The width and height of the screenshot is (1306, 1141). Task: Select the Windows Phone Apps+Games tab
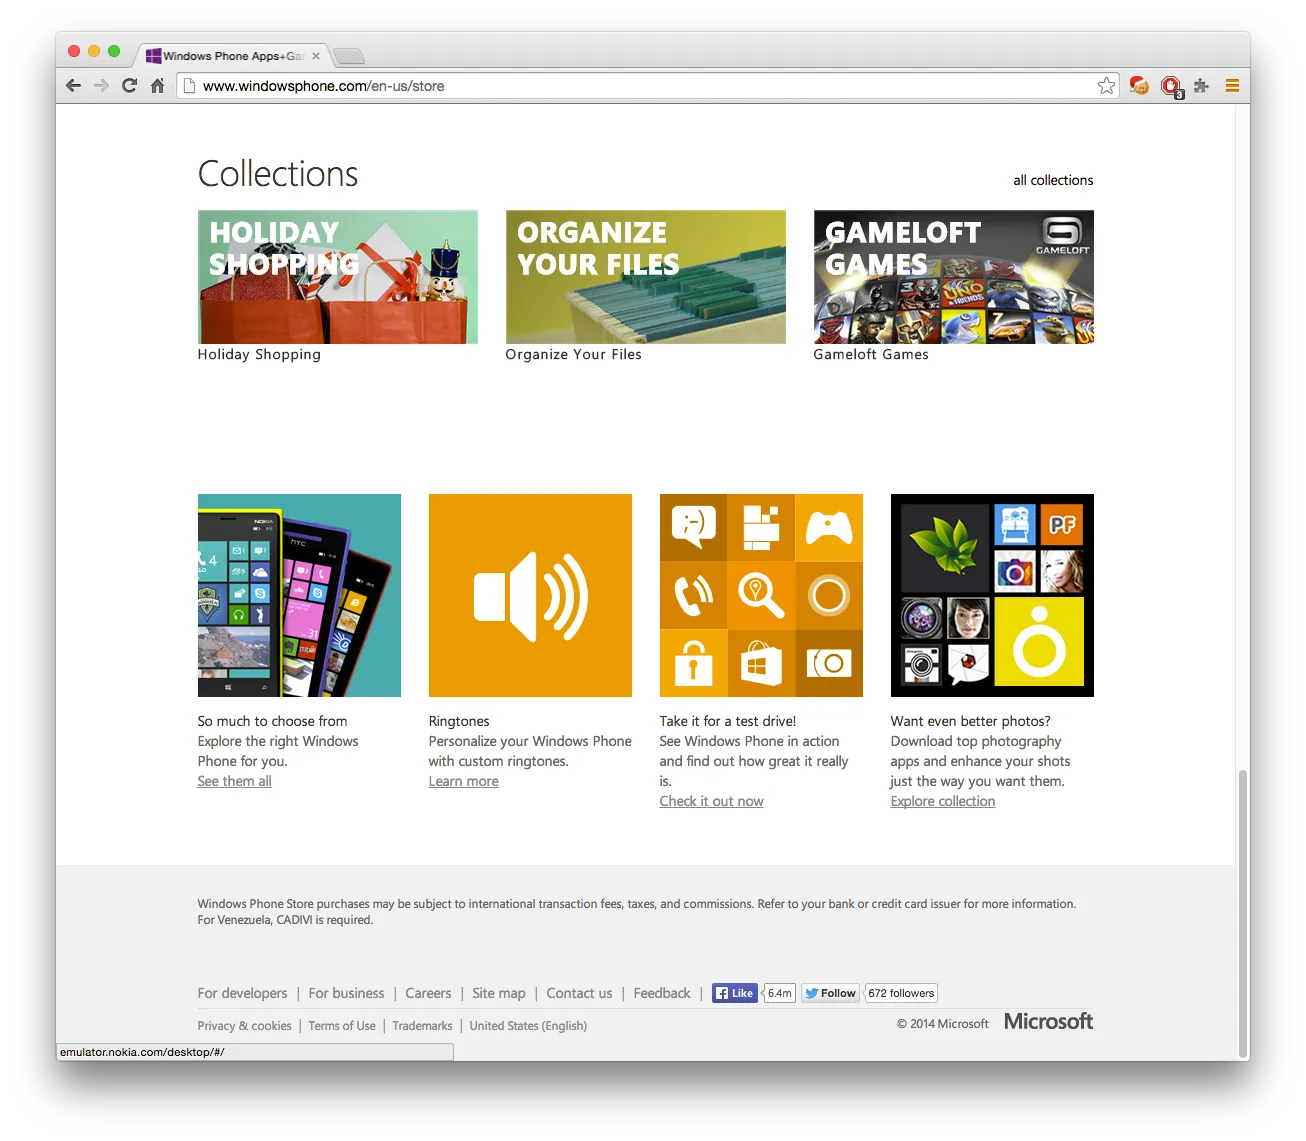pyautogui.click(x=230, y=56)
